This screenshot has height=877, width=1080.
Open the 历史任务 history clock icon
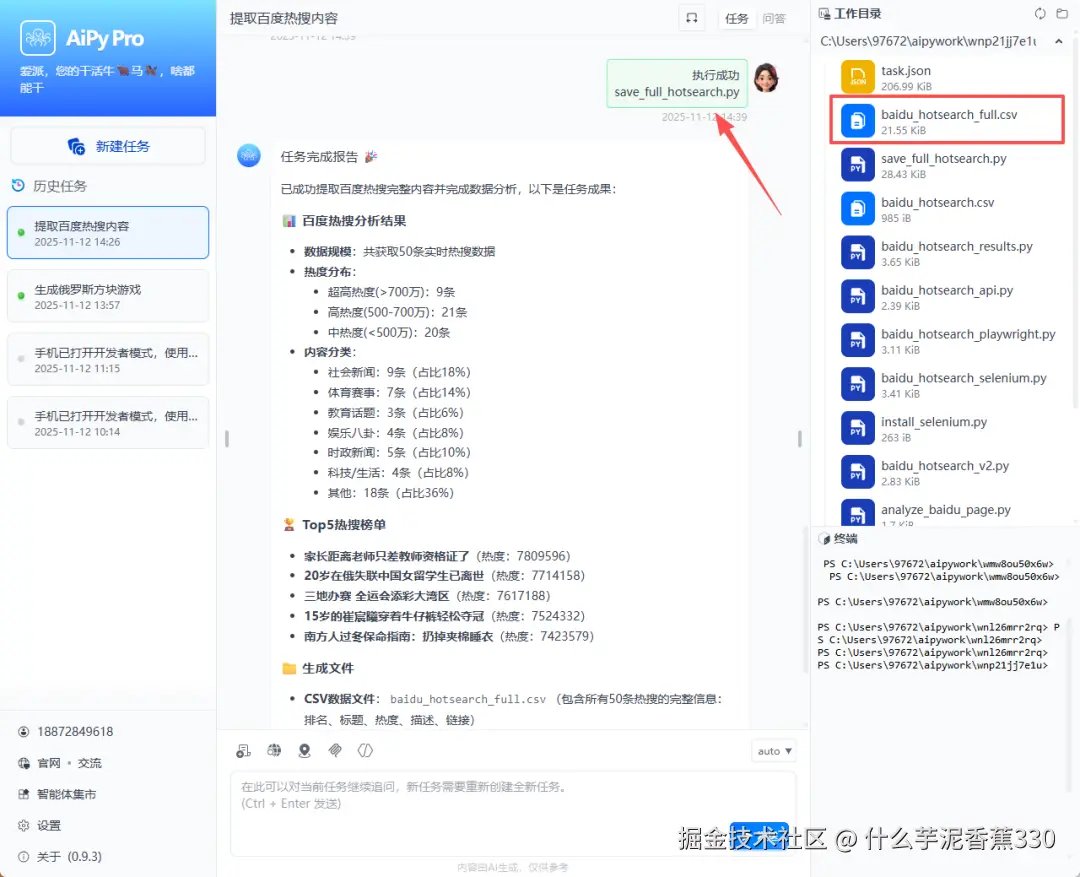[19, 185]
